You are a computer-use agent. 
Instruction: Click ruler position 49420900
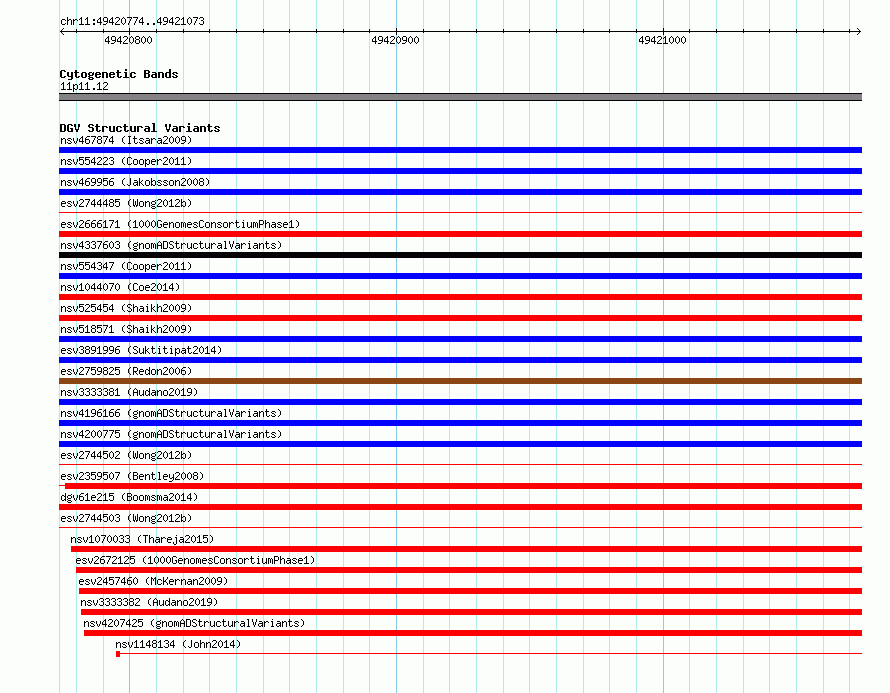click(x=396, y=40)
